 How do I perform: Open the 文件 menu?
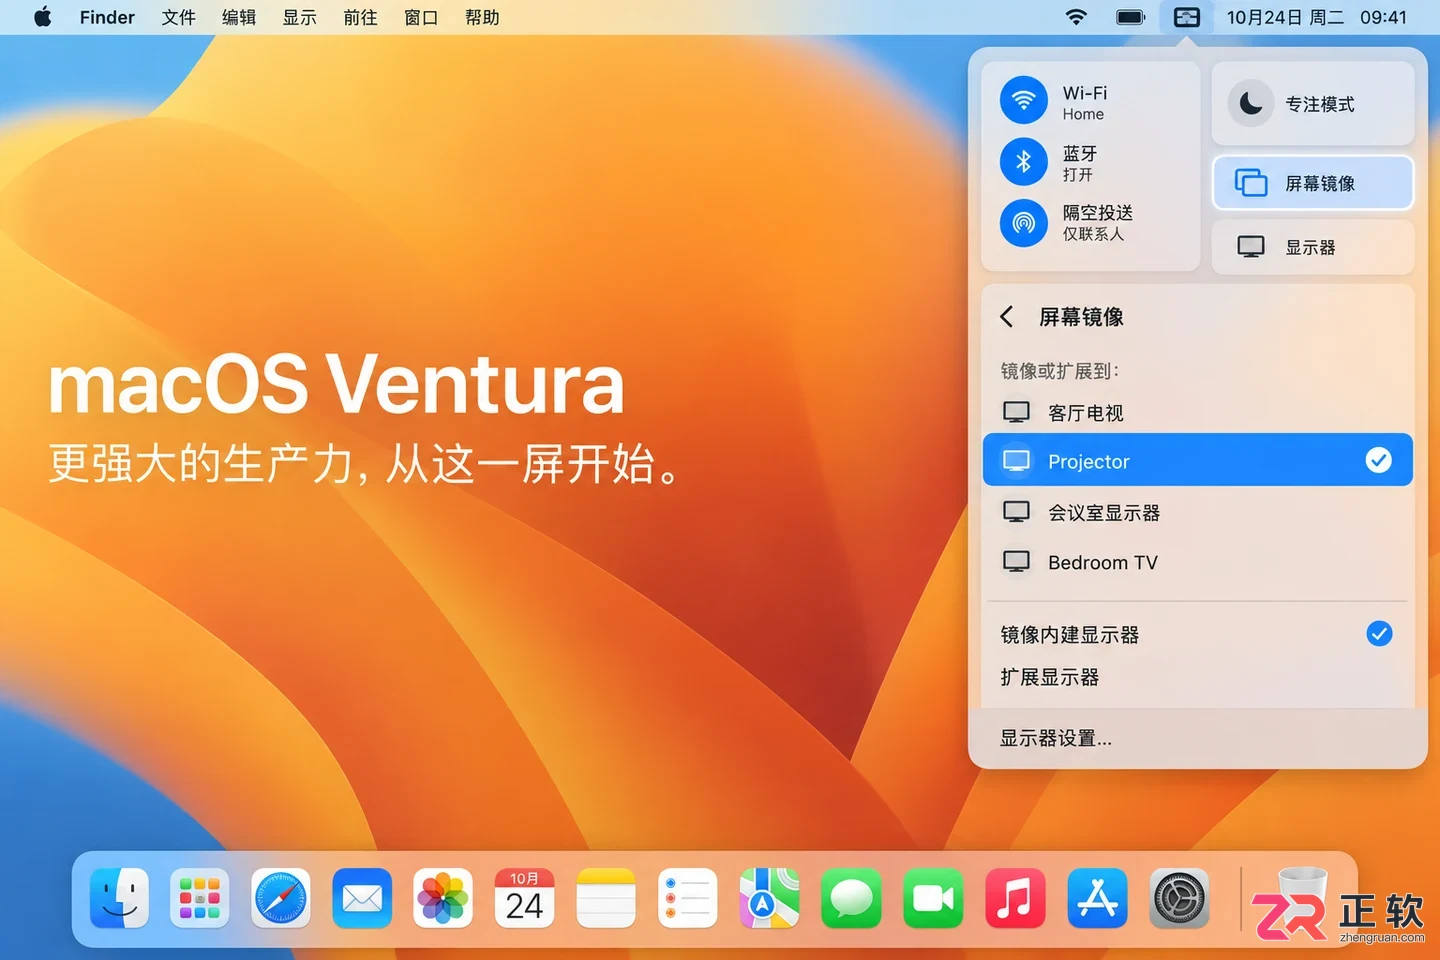click(x=179, y=17)
